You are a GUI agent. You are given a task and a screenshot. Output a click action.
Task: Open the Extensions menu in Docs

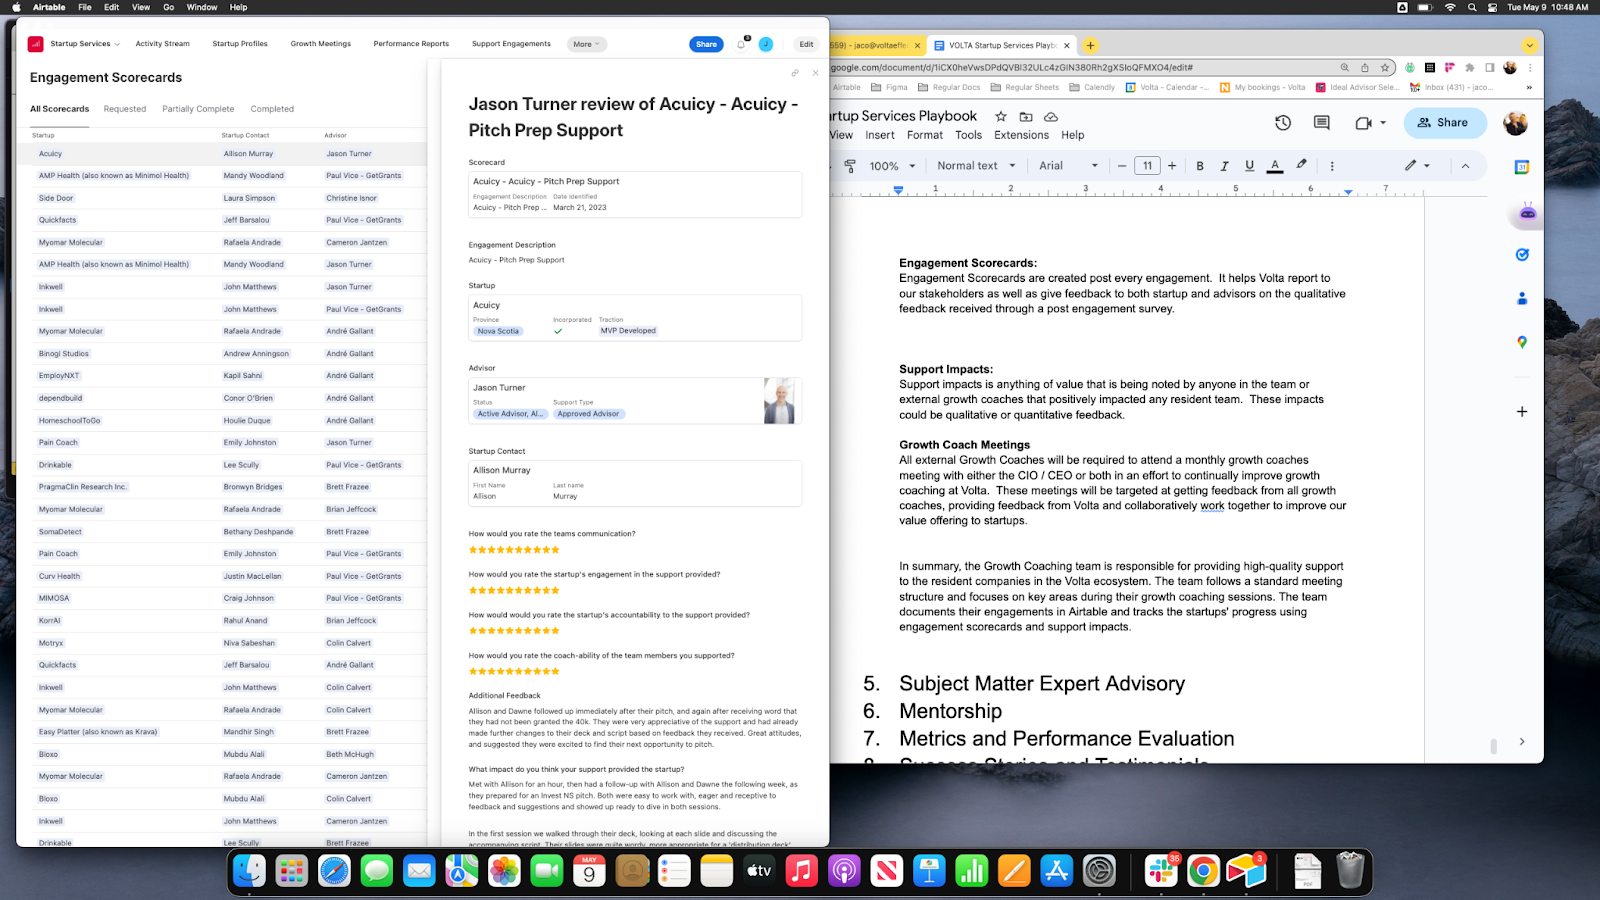click(x=1021, y=135)
